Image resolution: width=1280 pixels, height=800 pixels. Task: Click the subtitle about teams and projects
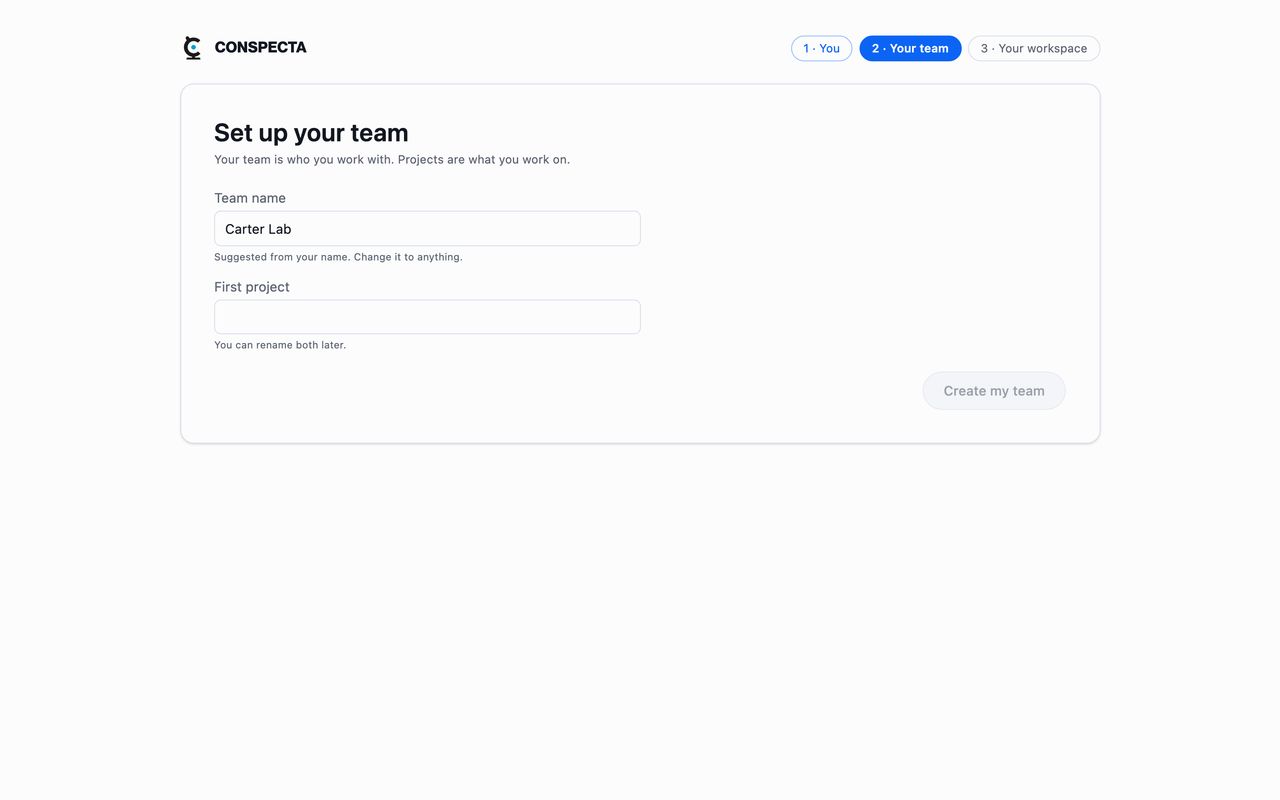(x=392, y=160)
